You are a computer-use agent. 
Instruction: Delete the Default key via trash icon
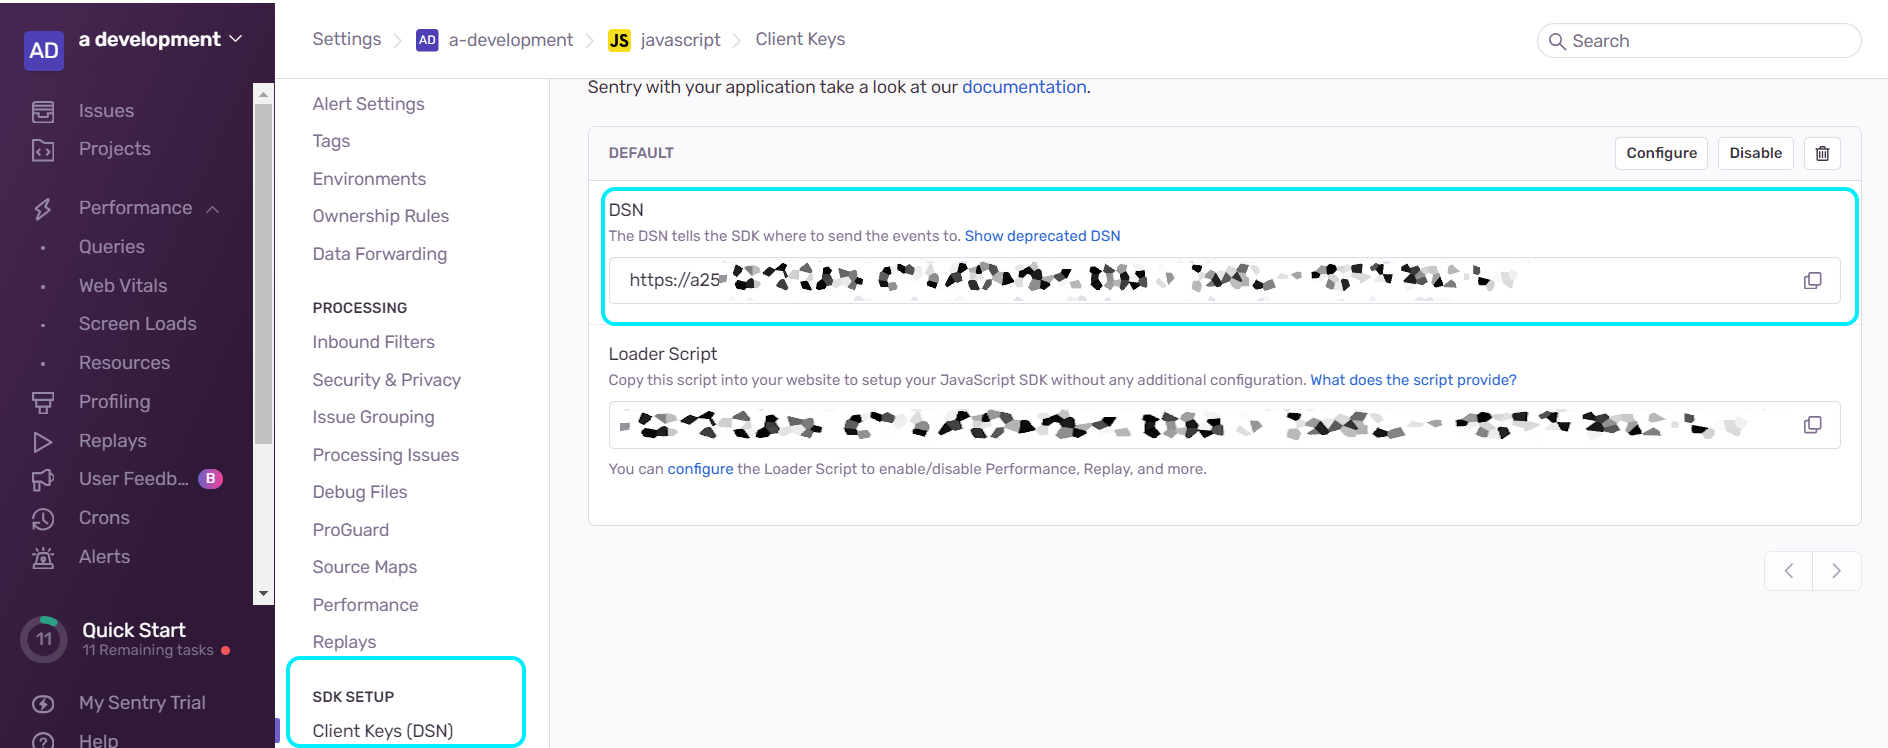1822,153
